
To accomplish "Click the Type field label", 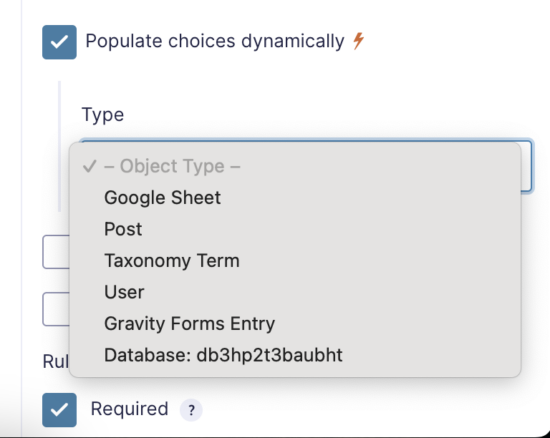I will (x=103, y=115).
